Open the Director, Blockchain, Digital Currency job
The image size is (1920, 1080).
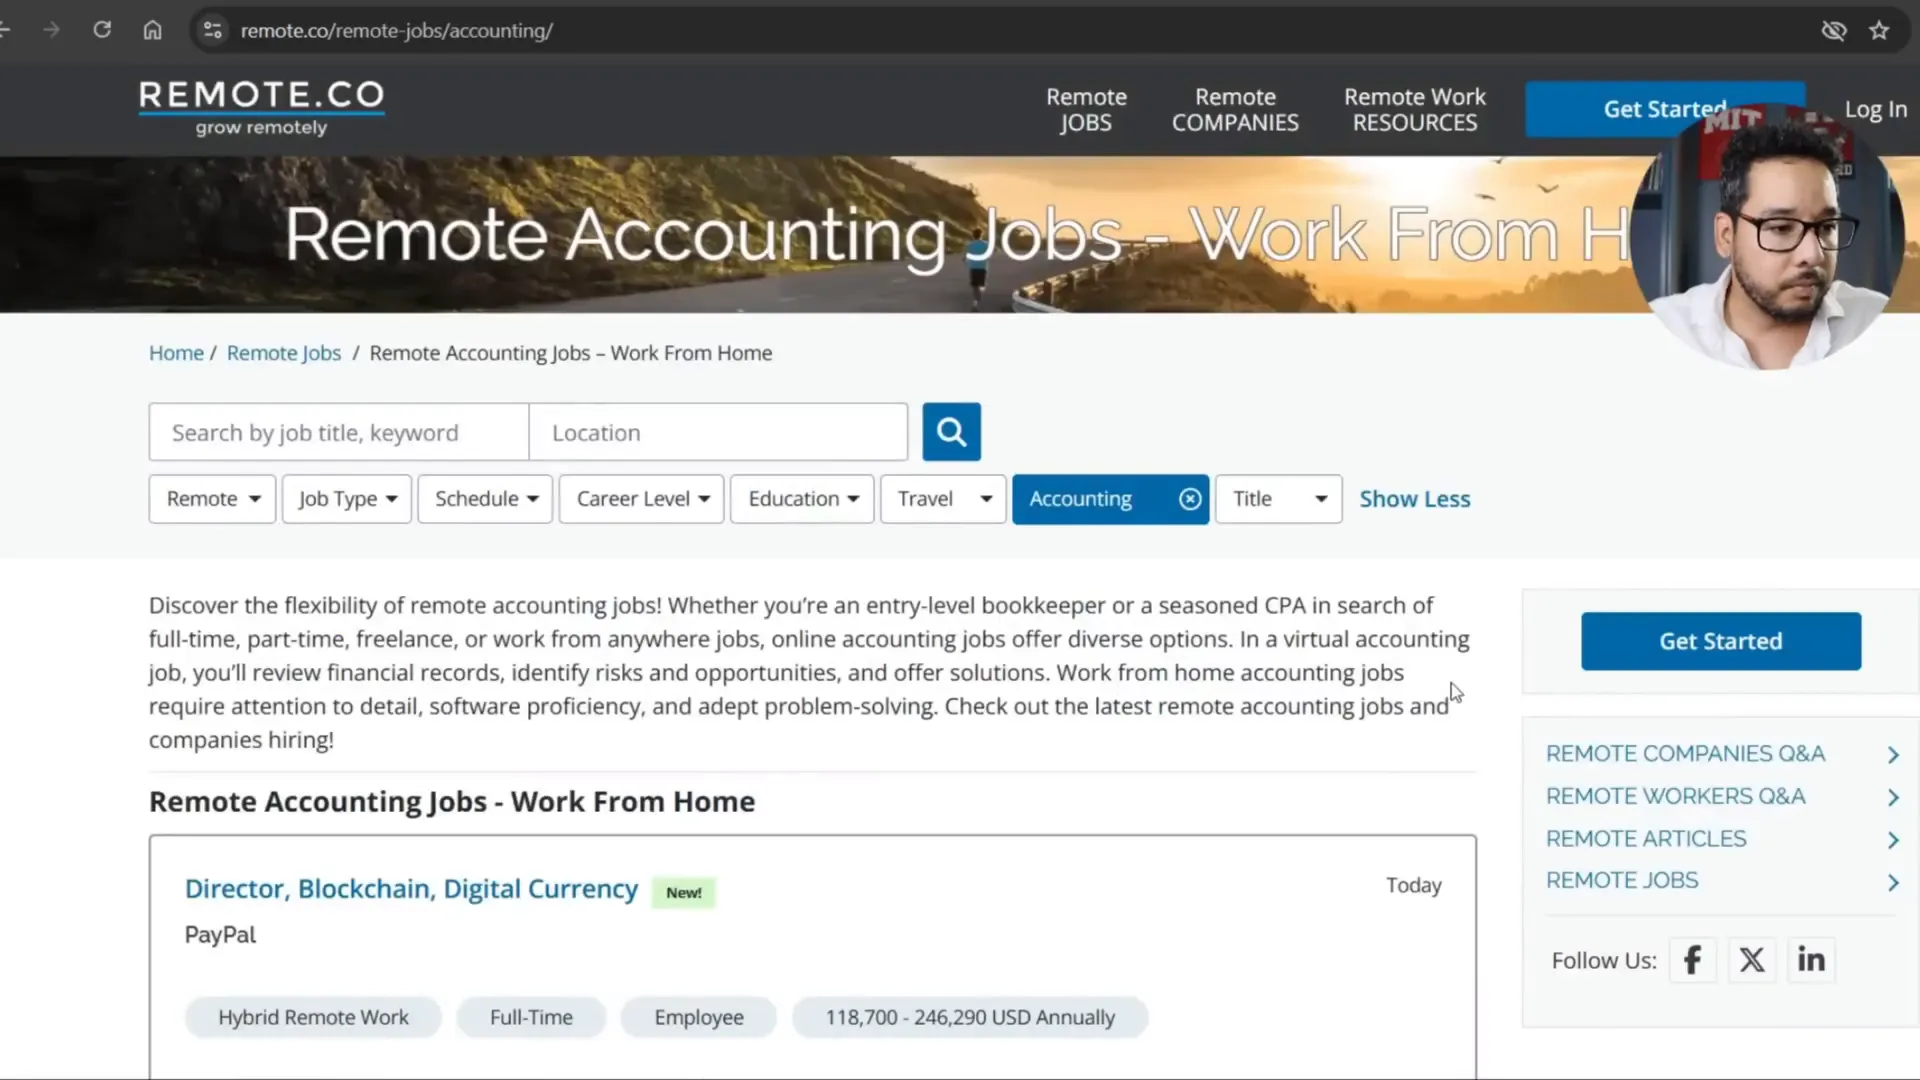click(x=411, y=888)
